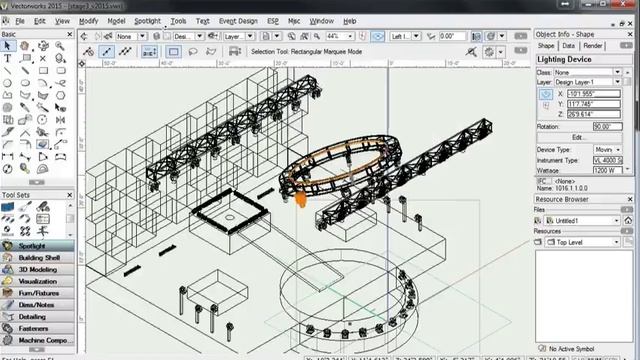Toggle Disable Interactive Scaling mode
The width and height of the screenshot is (640, 360).
[88, 51]
